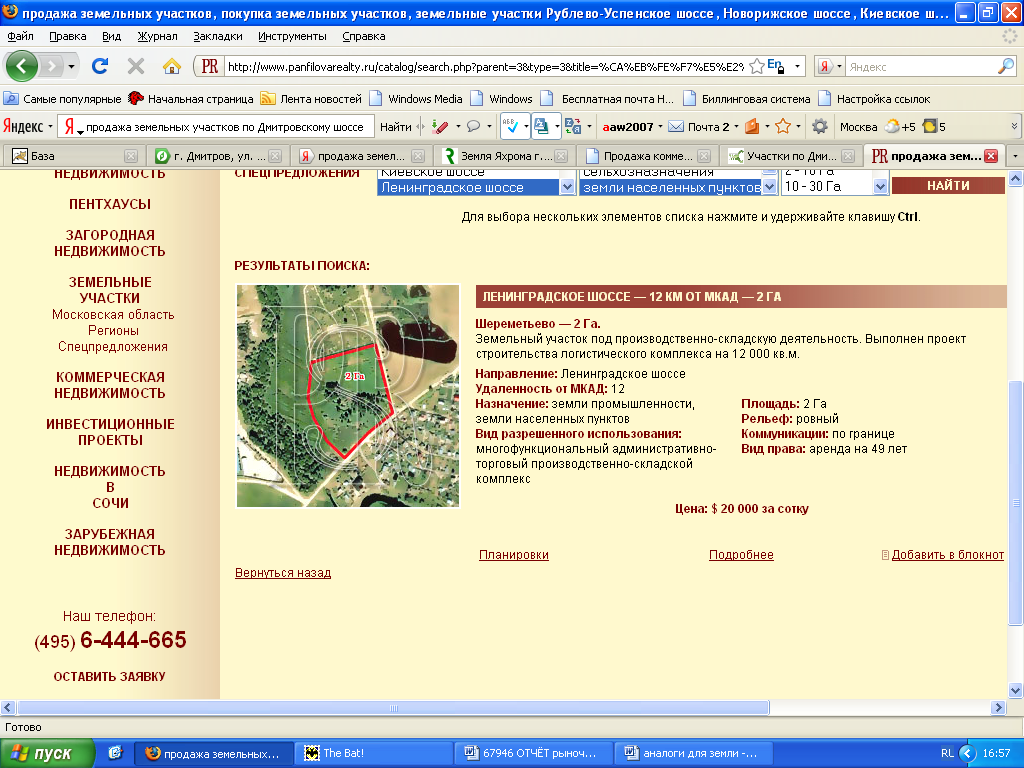The height and width of the screenshot is (768, 1024).
Task: Click the НАЙТИ search button
Action: coord(948,185)
